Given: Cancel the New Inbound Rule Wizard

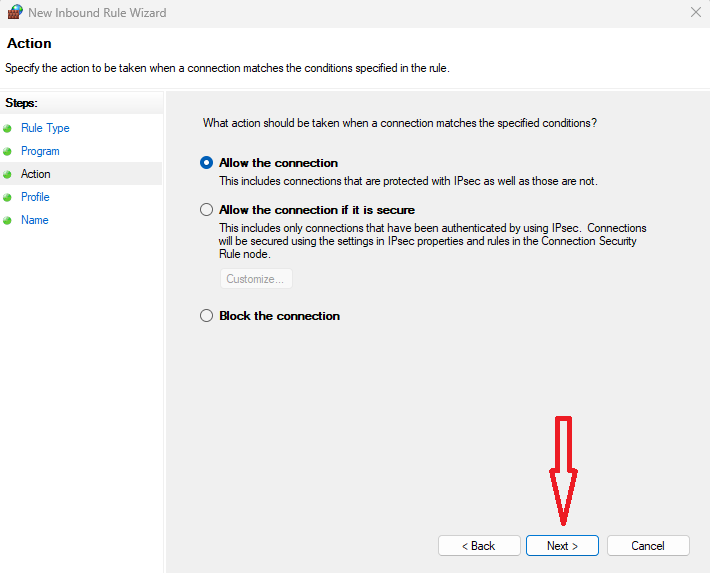Looking at the screenshot, I should 648,546.
